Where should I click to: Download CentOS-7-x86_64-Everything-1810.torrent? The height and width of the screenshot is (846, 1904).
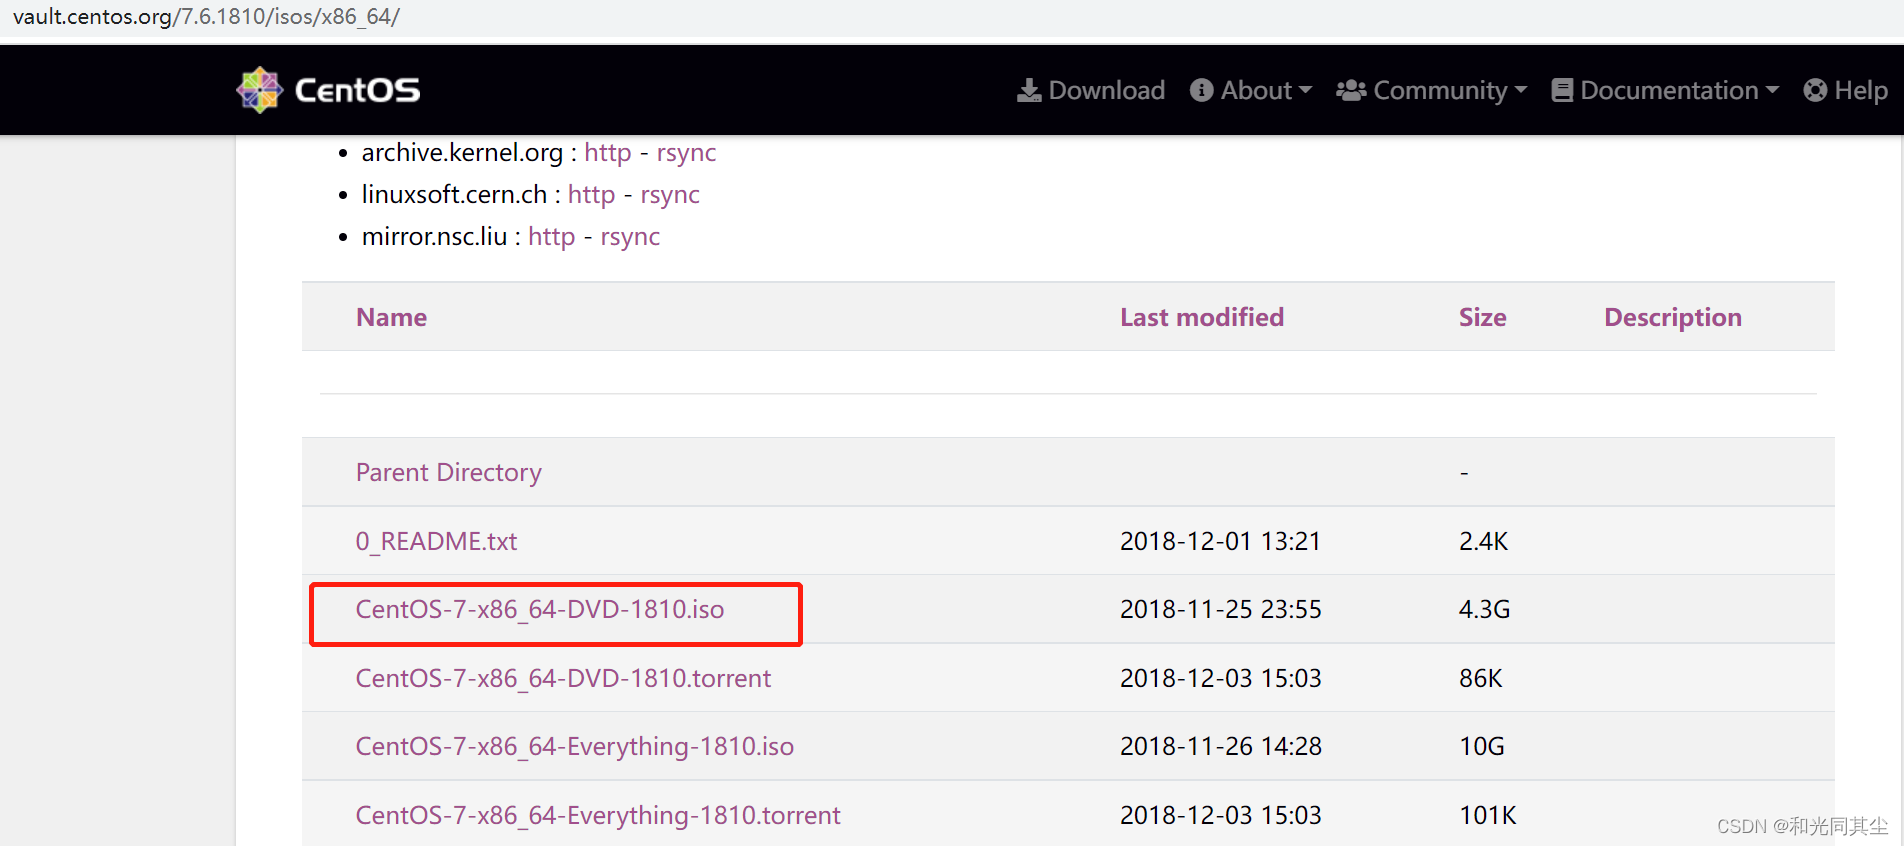598,815
